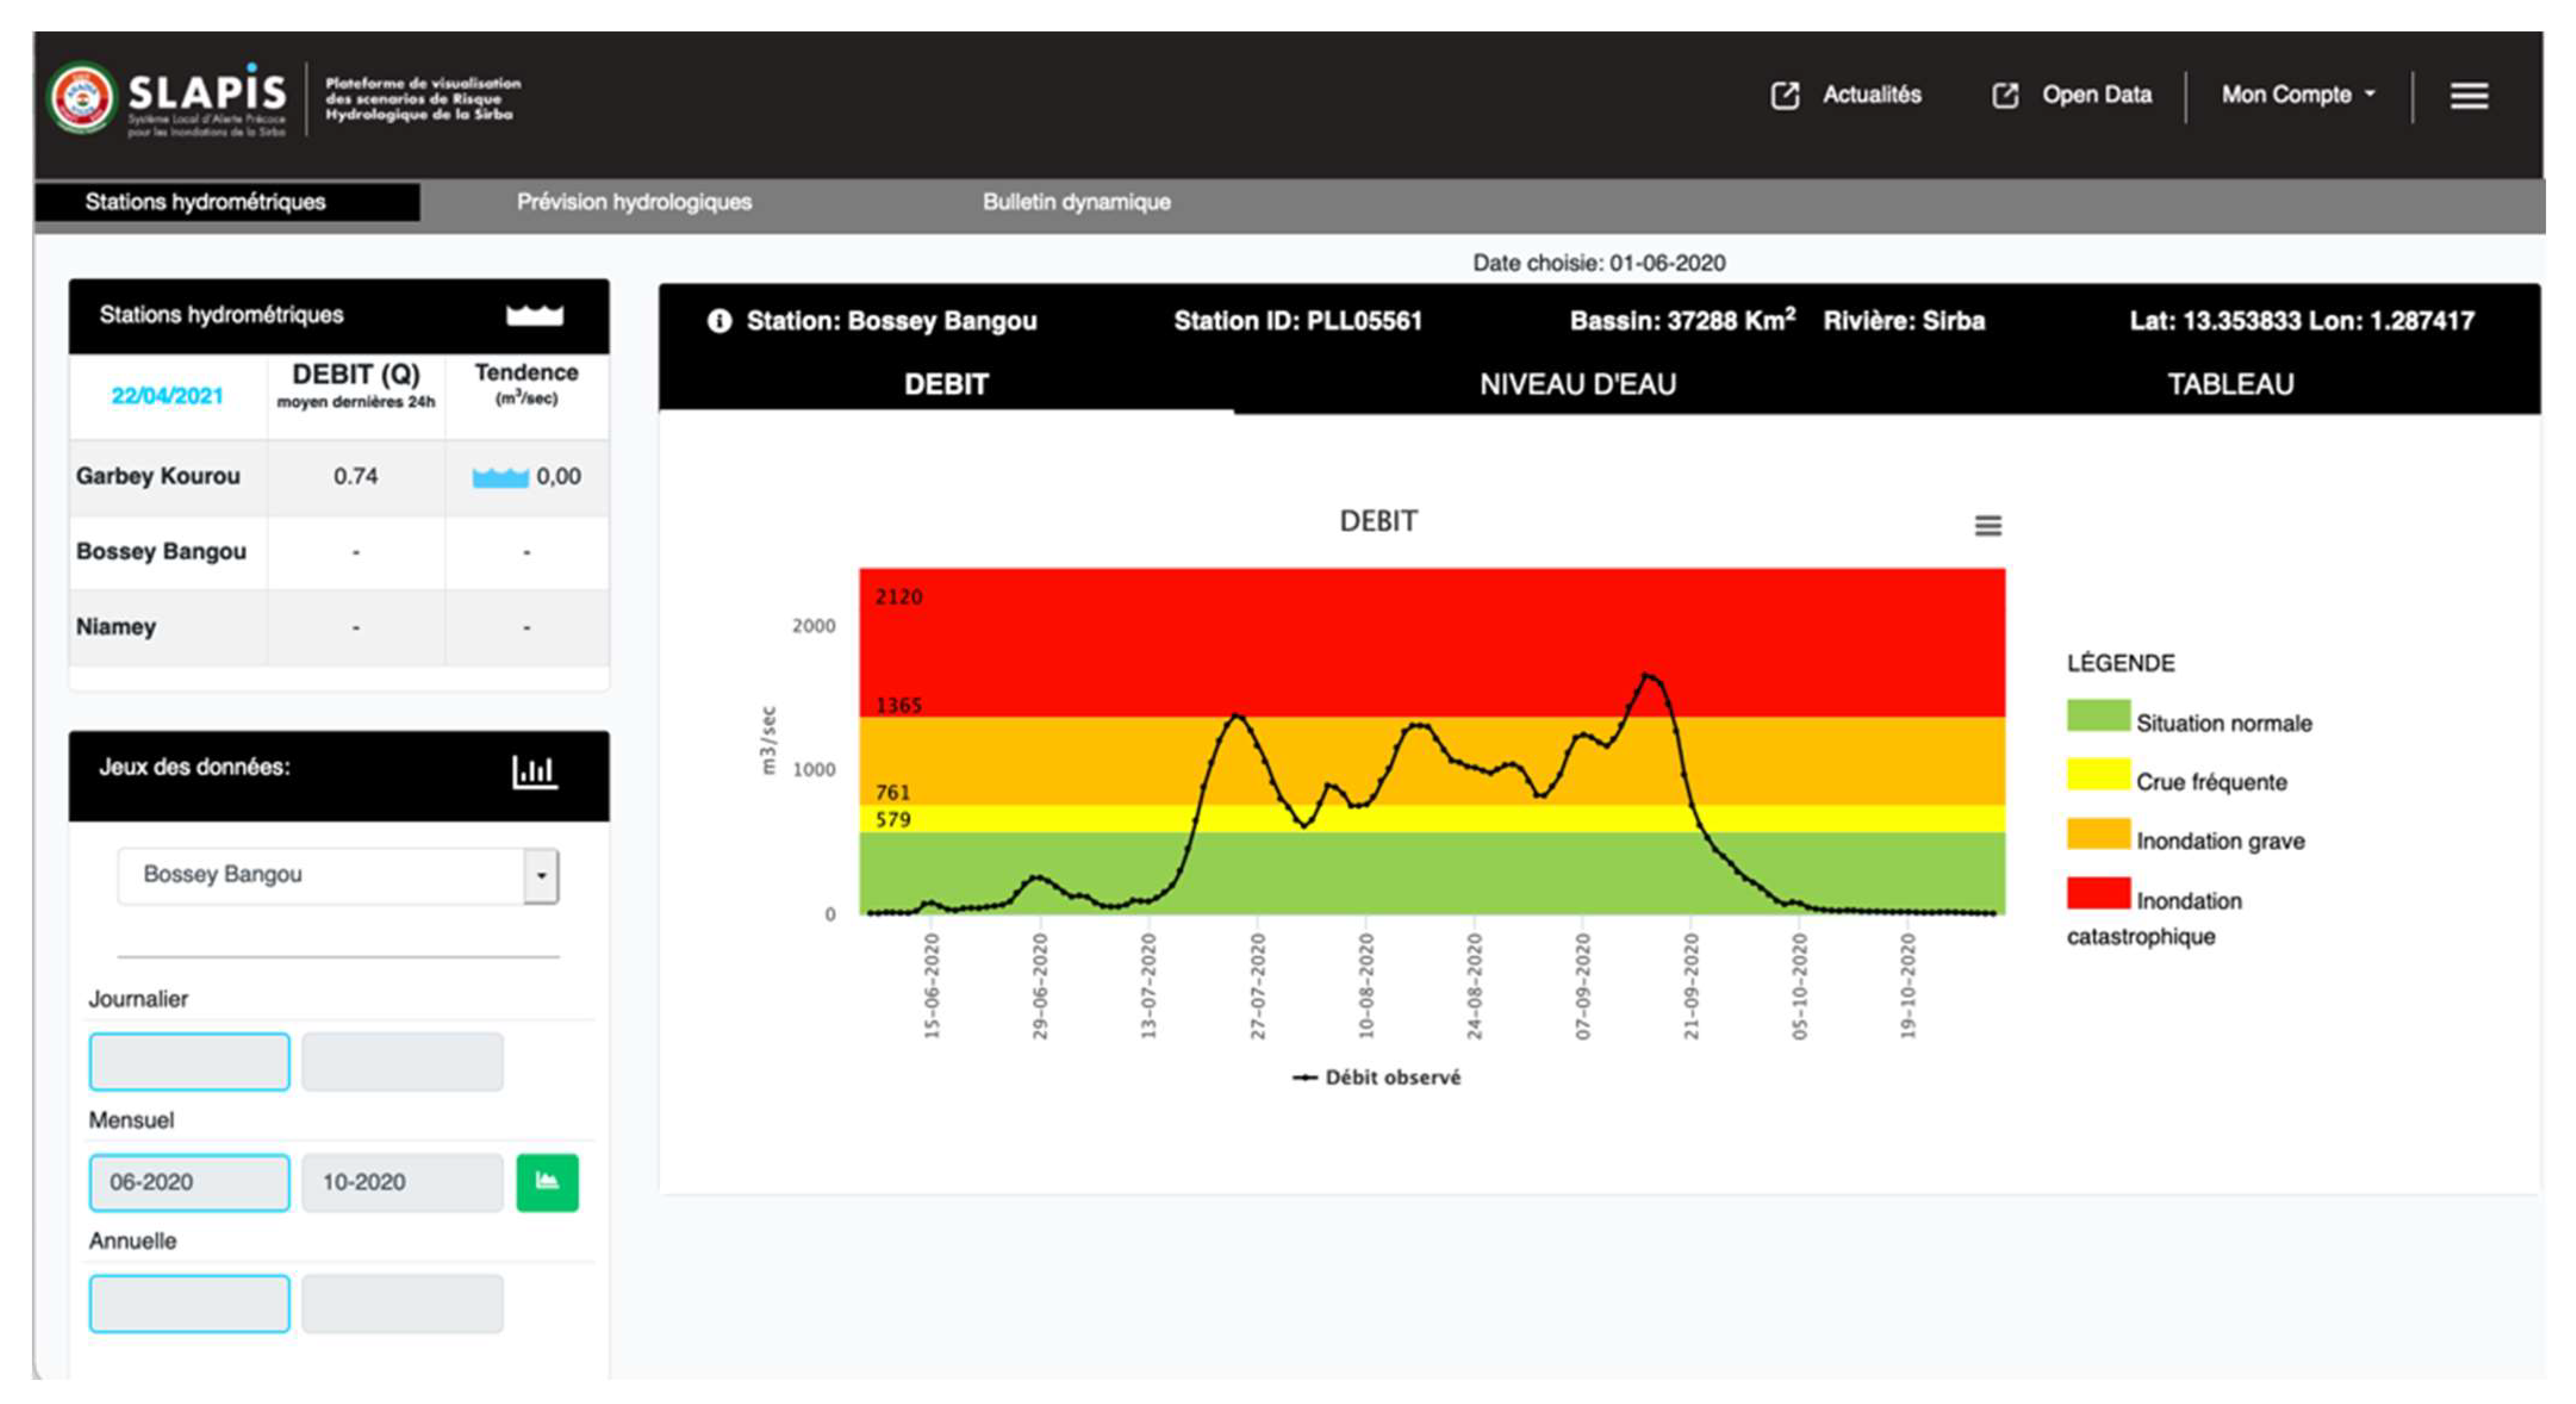The image size is (2576, 1404).
Task: Open the NIVEAU D'EAU tab
Action: coord(1577,384)
